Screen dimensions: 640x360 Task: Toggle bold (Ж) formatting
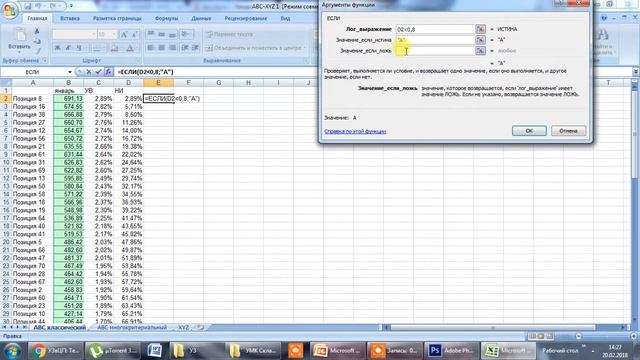[57, 48]
